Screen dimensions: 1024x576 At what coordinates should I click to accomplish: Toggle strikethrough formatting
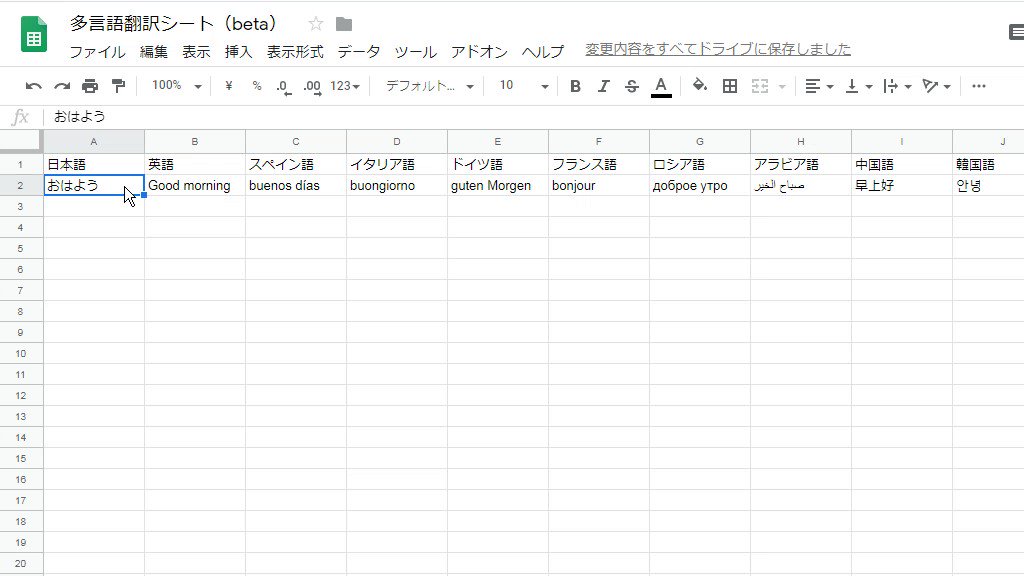pyautogui.click(x=631, y=86)
